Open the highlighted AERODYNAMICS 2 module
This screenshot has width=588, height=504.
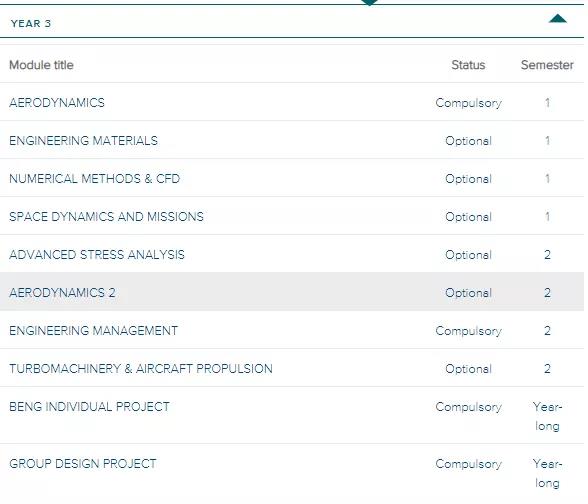[x=62, y=292]
